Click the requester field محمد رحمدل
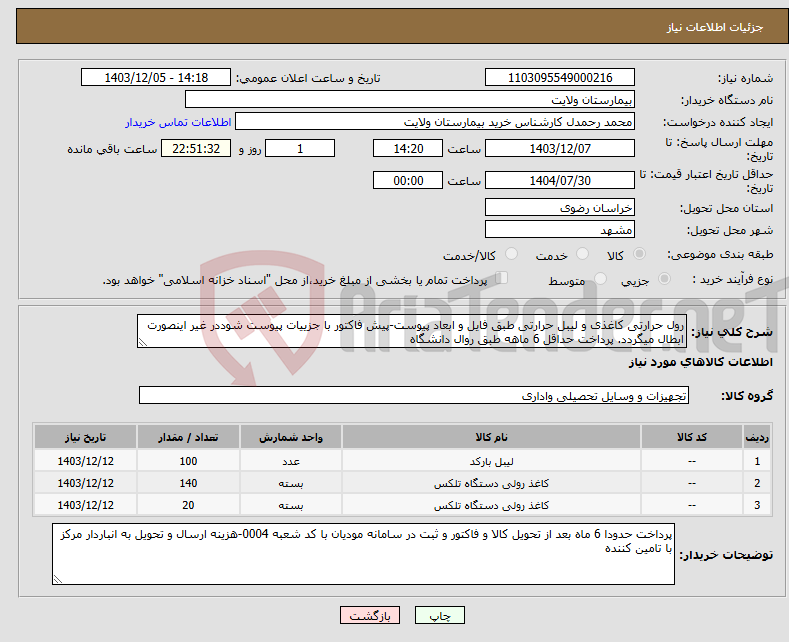 tap(435, 122)
